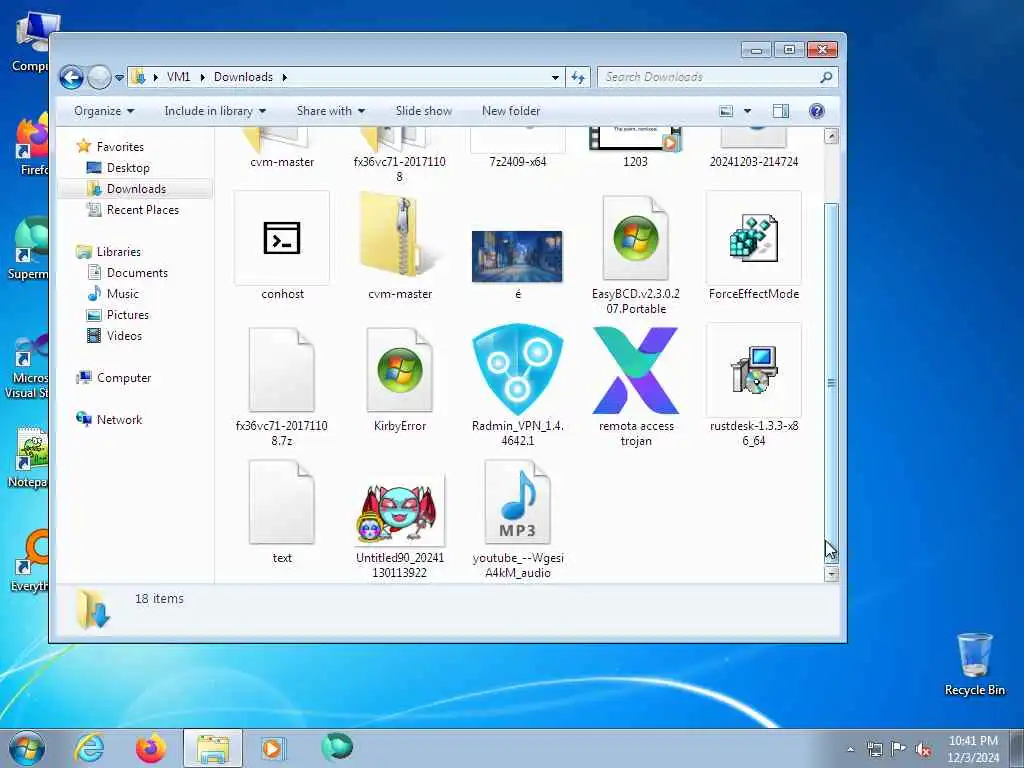Select the 20241203-214724 file

pos(754,146)
